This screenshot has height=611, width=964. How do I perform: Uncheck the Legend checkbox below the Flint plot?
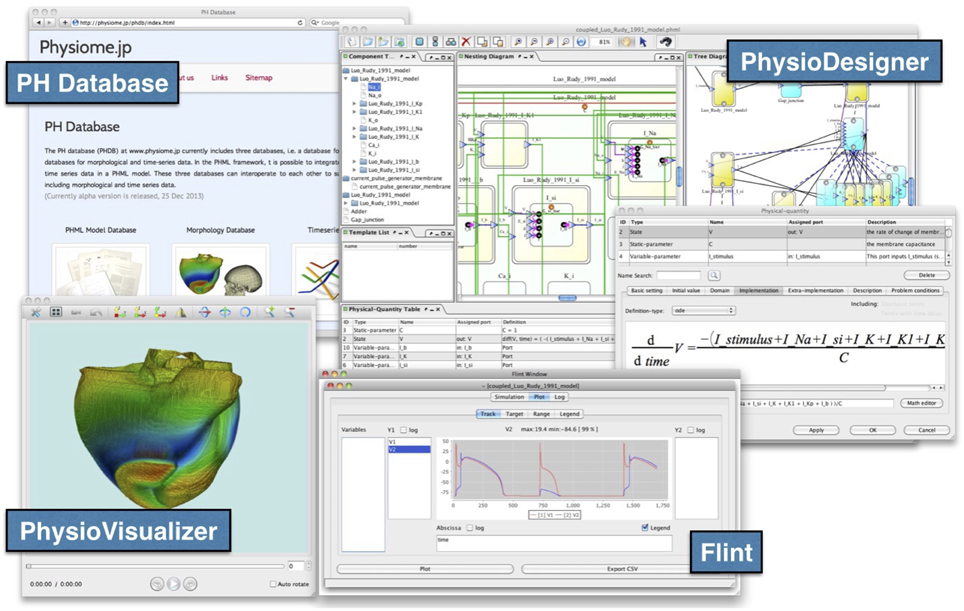645,528
